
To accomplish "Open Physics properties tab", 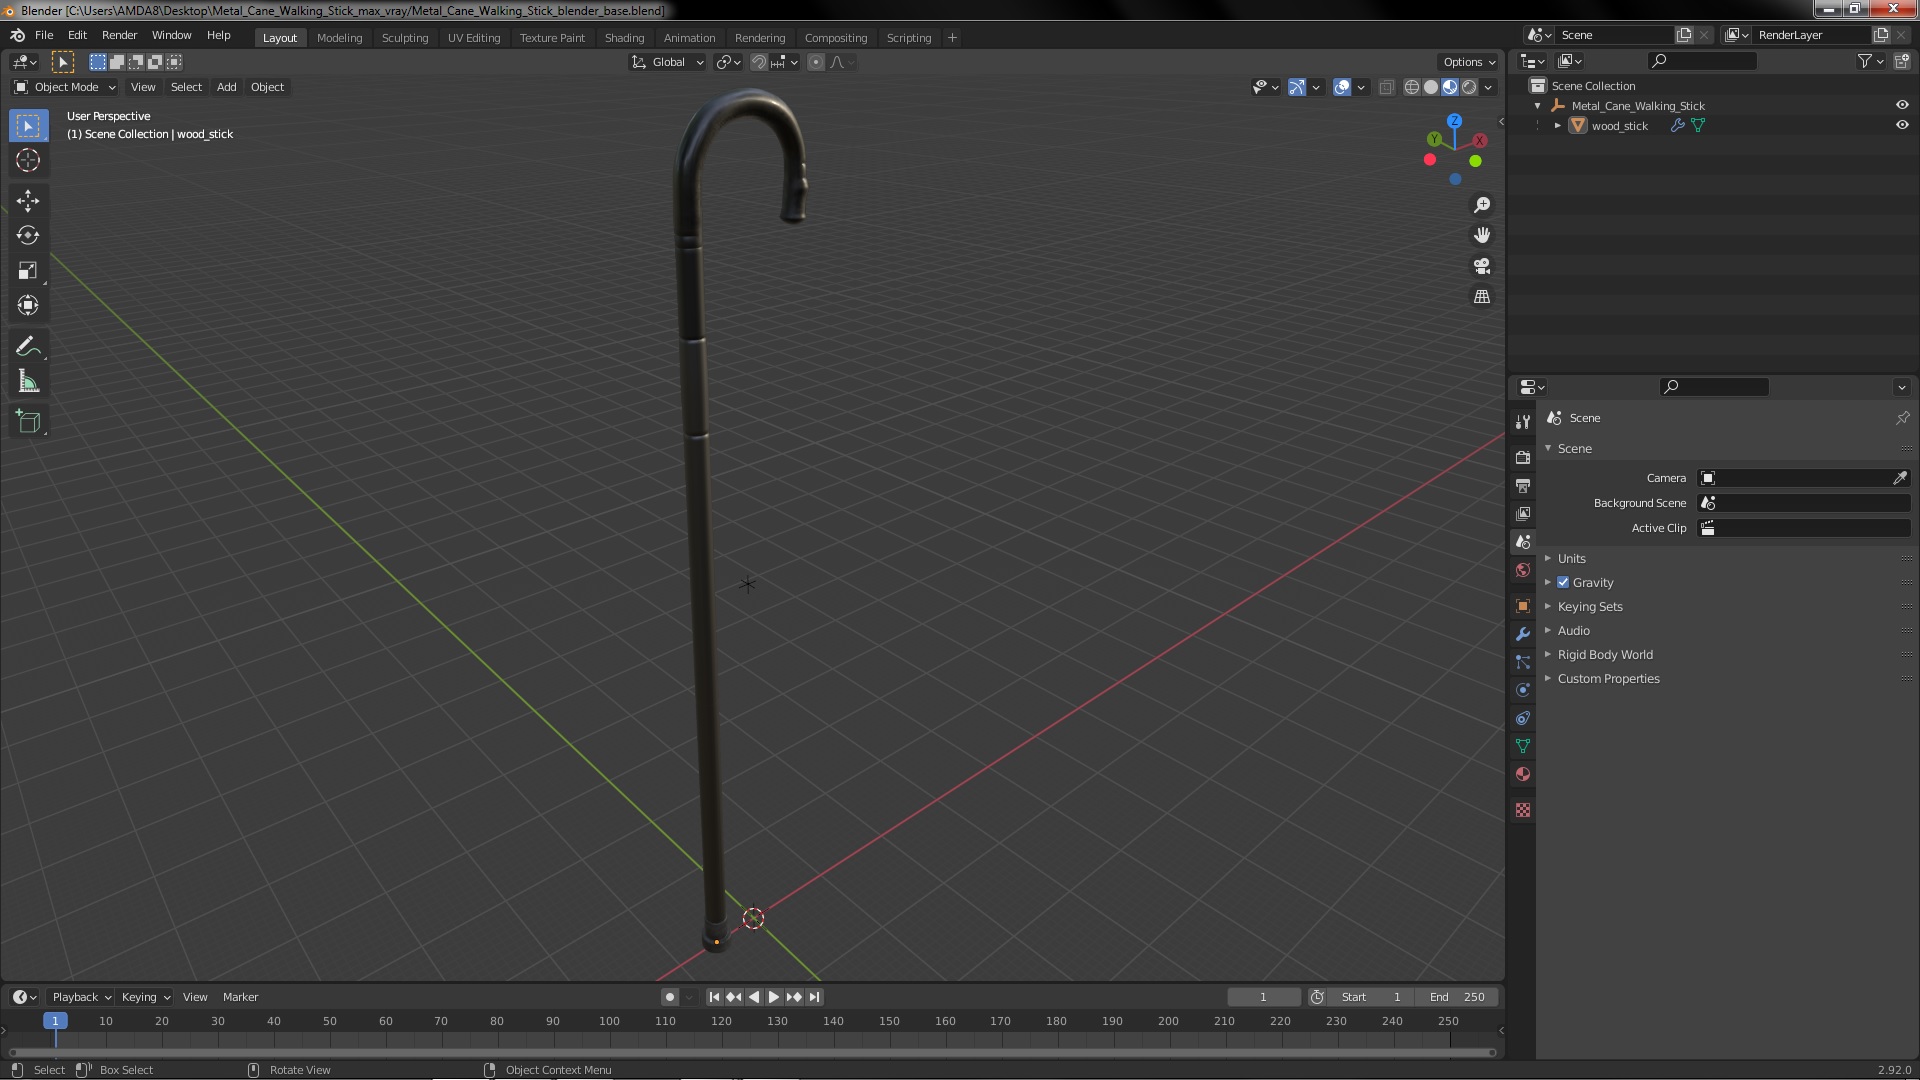I will 1523,690.
